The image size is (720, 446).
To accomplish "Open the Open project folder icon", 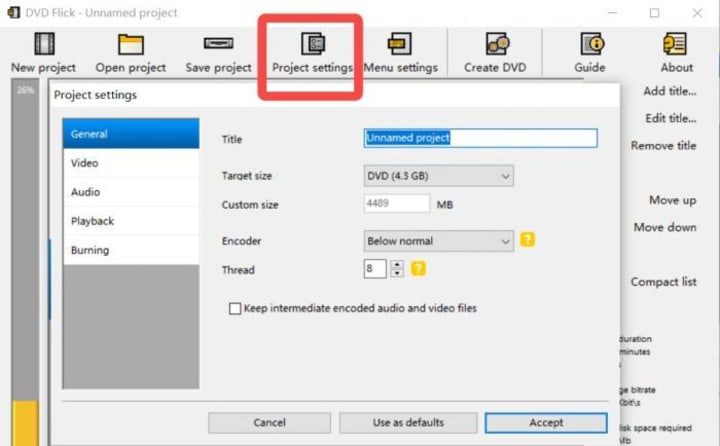I will 131,45.
